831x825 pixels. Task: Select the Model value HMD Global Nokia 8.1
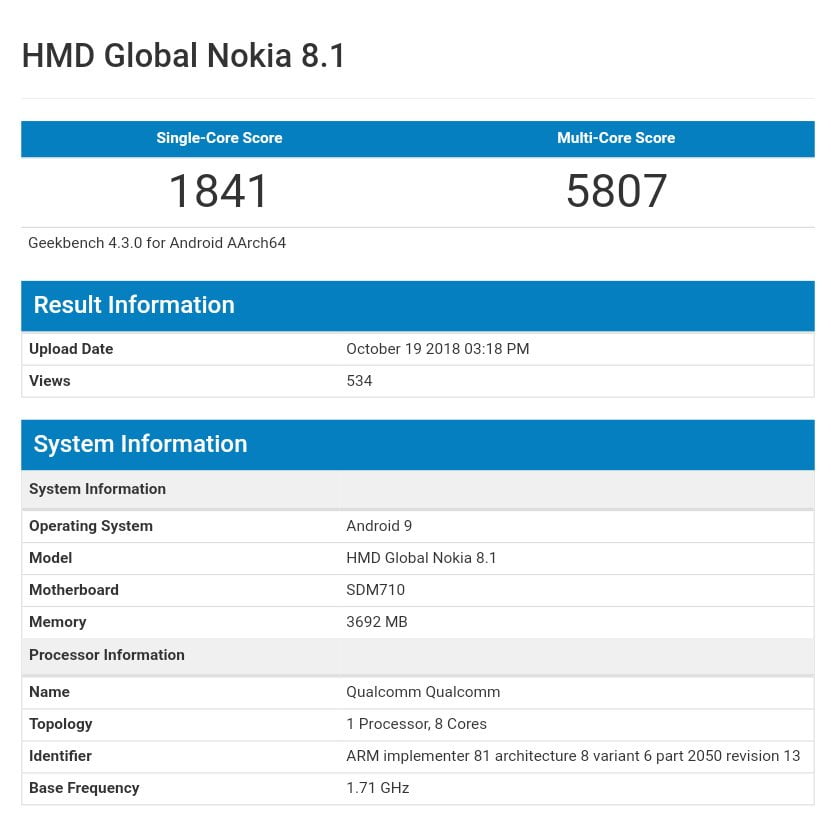click(x=421, y=557)
